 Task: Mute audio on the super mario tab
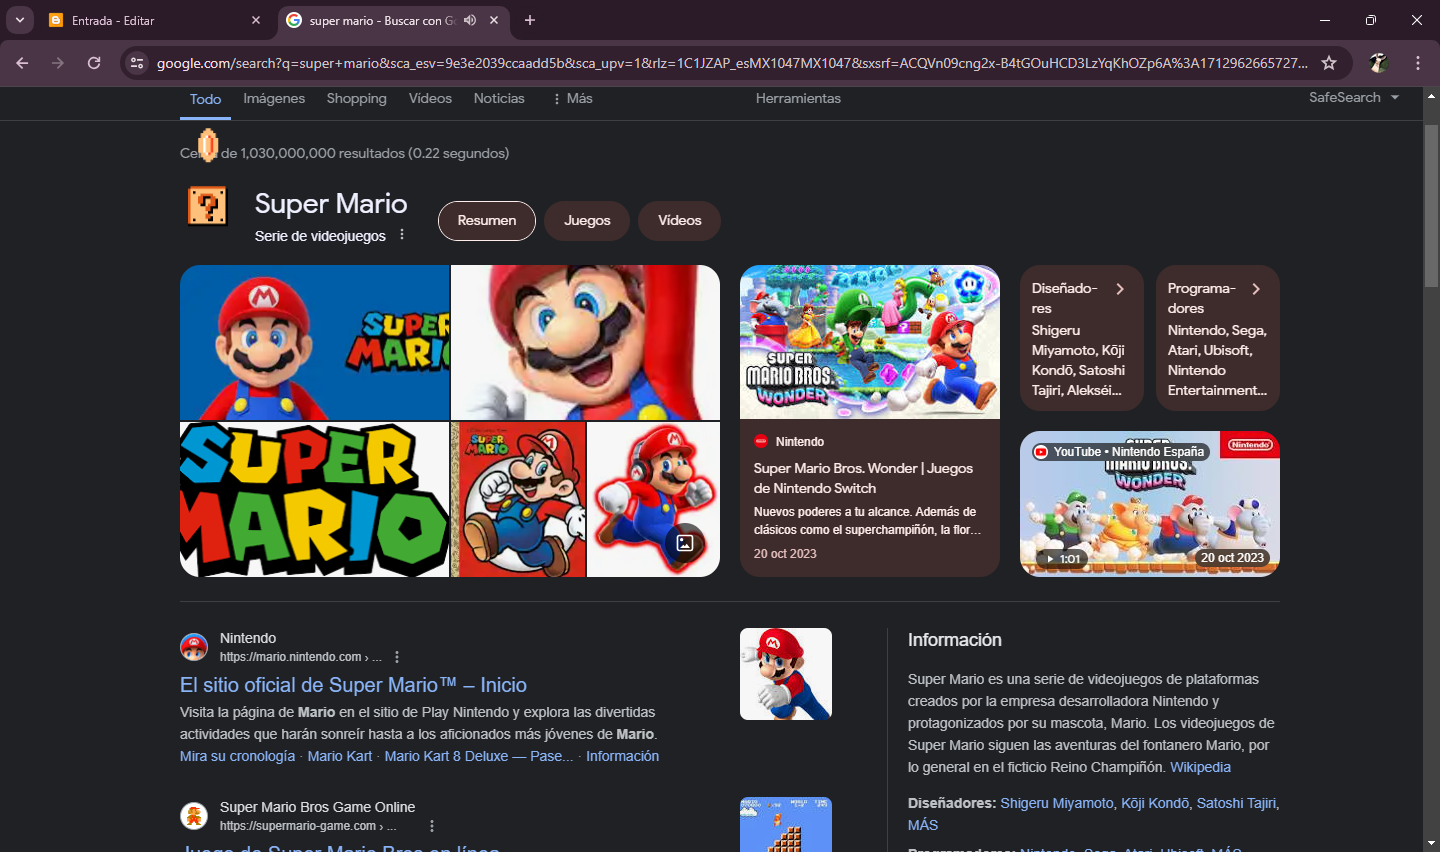470,20
